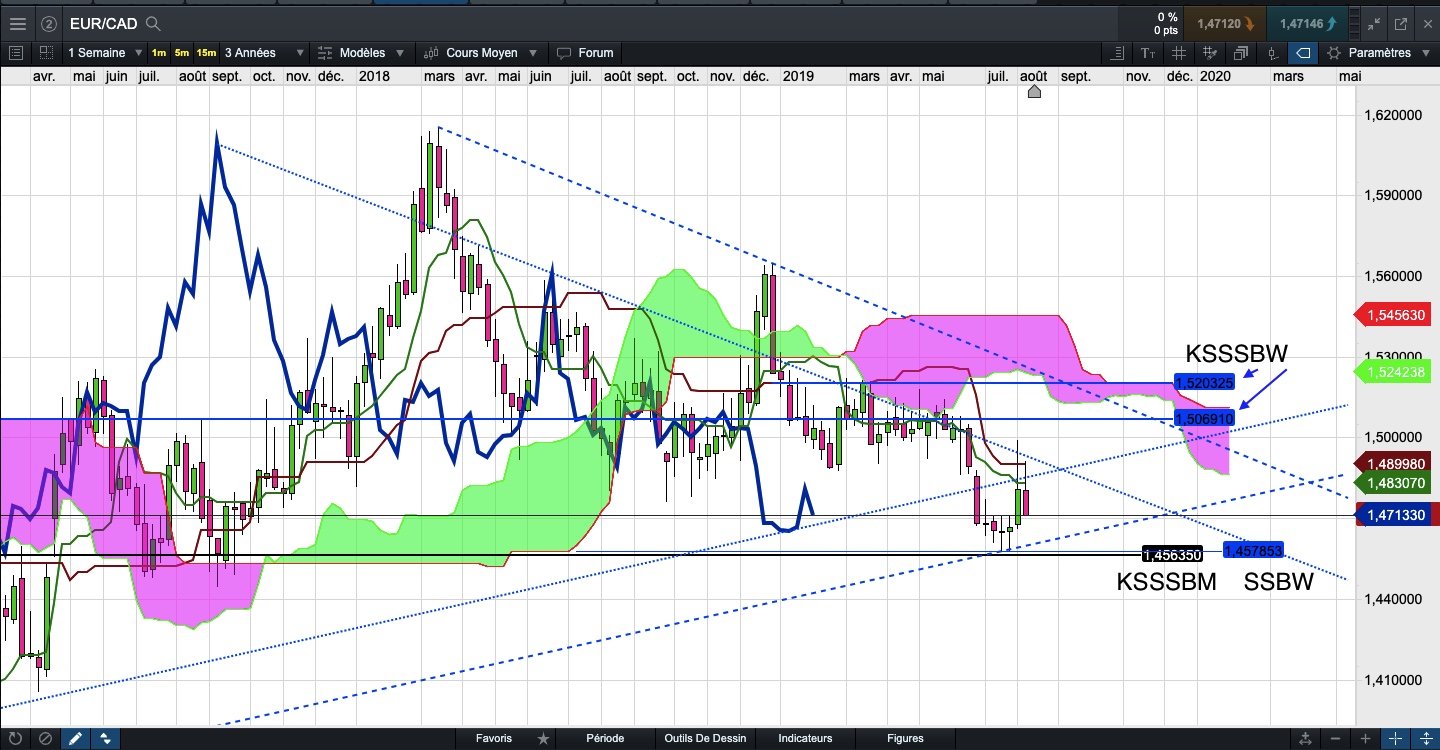Zoom out with the minus button
The height and width of the screenshot is (750, 1440).
point(1337,739)
